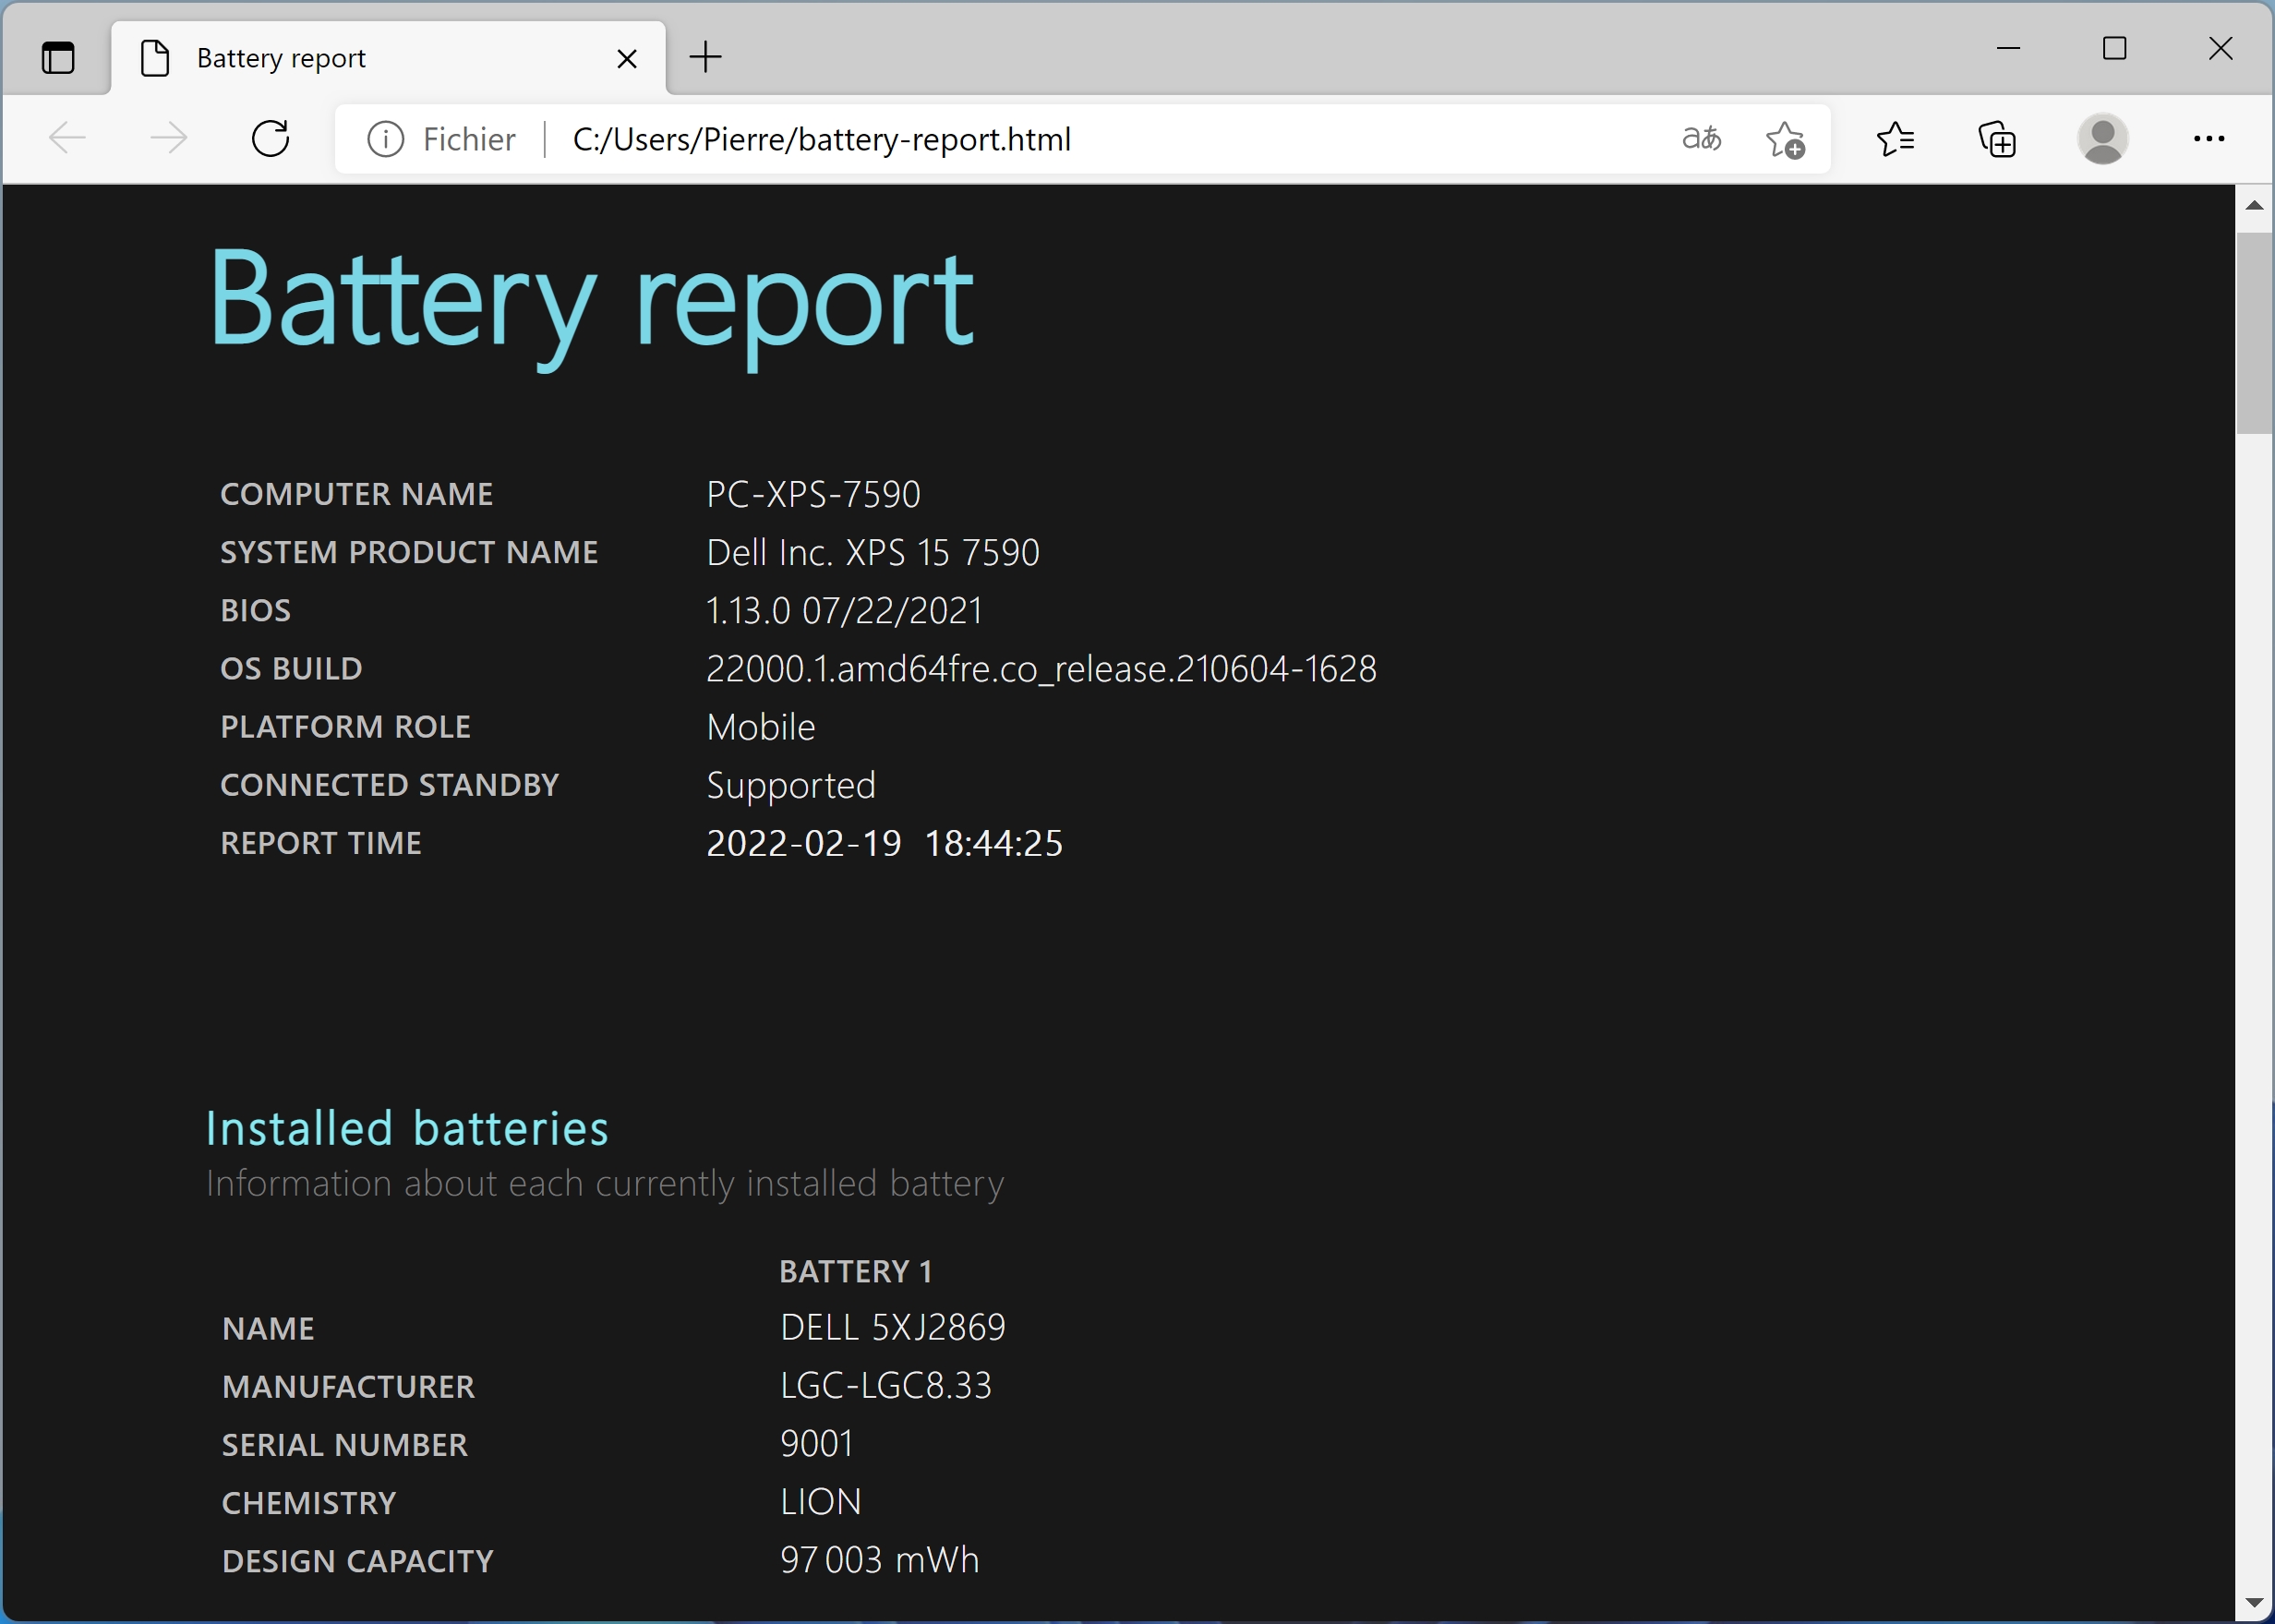Close the Battery report tab
The height and width of the screenshot is (1624, 2275).
pyautogui.click(x=627, y=58)
